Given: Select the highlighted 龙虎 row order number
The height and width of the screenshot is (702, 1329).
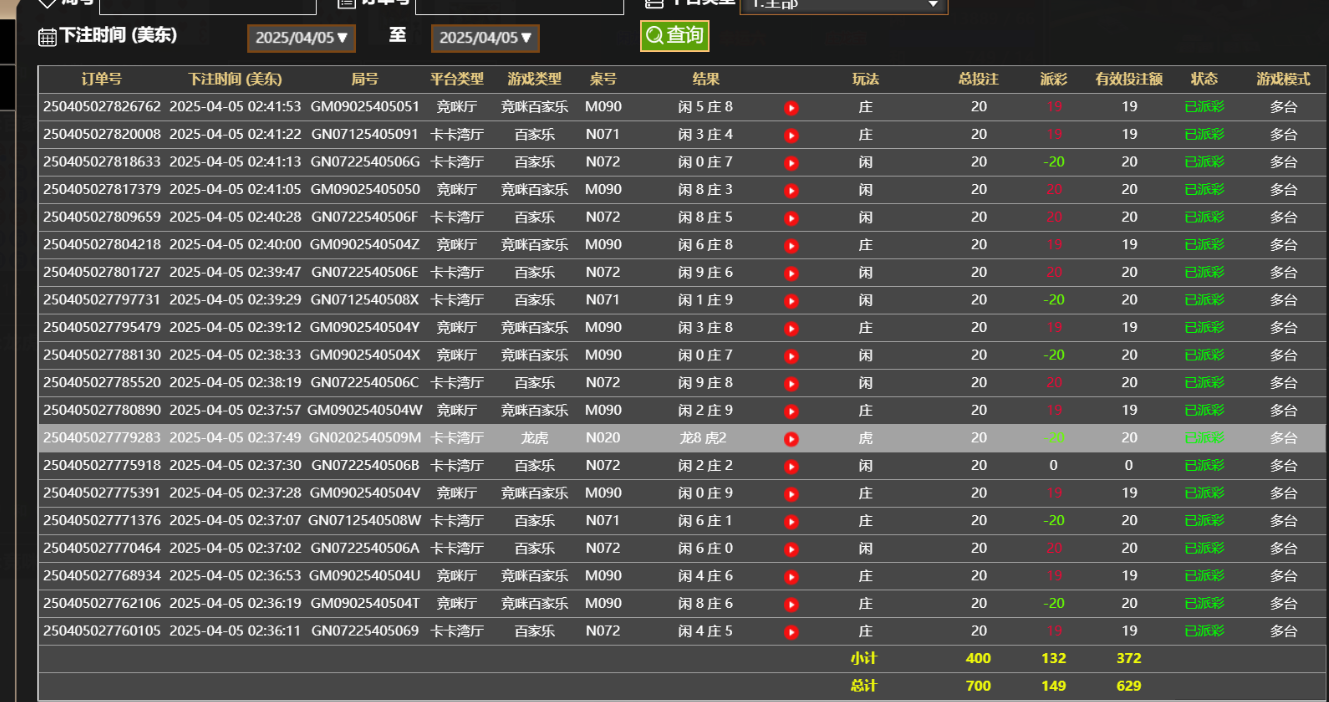Looking at the screenshot, I should 102,438.
